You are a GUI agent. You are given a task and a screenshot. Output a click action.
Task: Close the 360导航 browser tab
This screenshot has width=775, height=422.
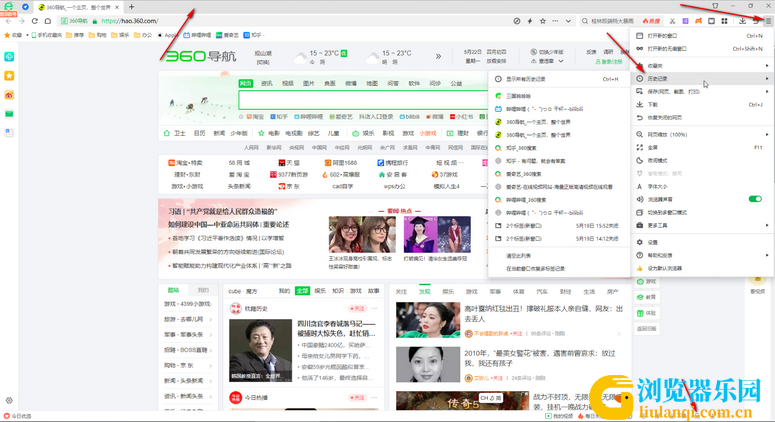point(117,7)
